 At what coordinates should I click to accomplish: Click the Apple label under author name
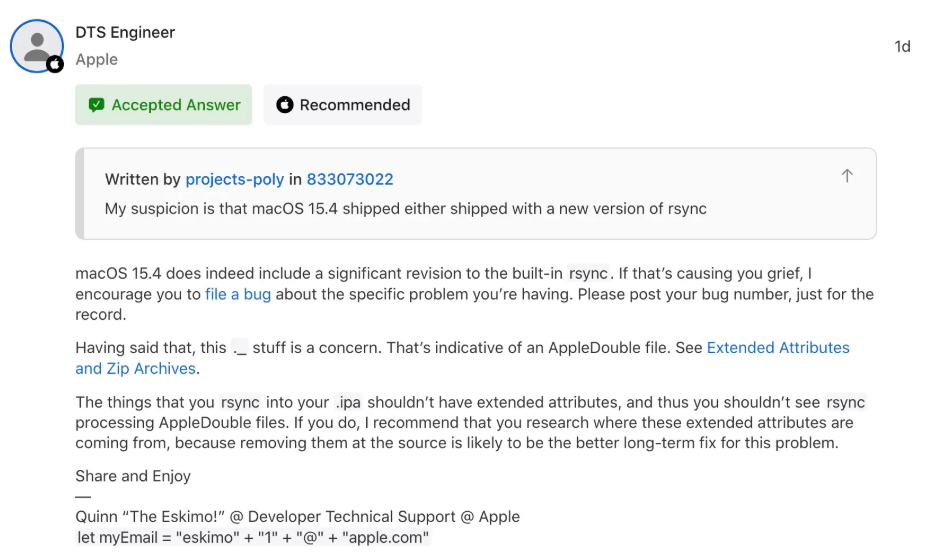pos(97,59)
